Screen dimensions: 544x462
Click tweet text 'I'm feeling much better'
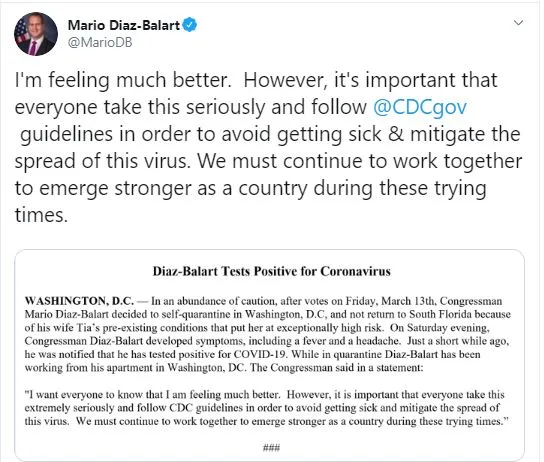(123, 80)
